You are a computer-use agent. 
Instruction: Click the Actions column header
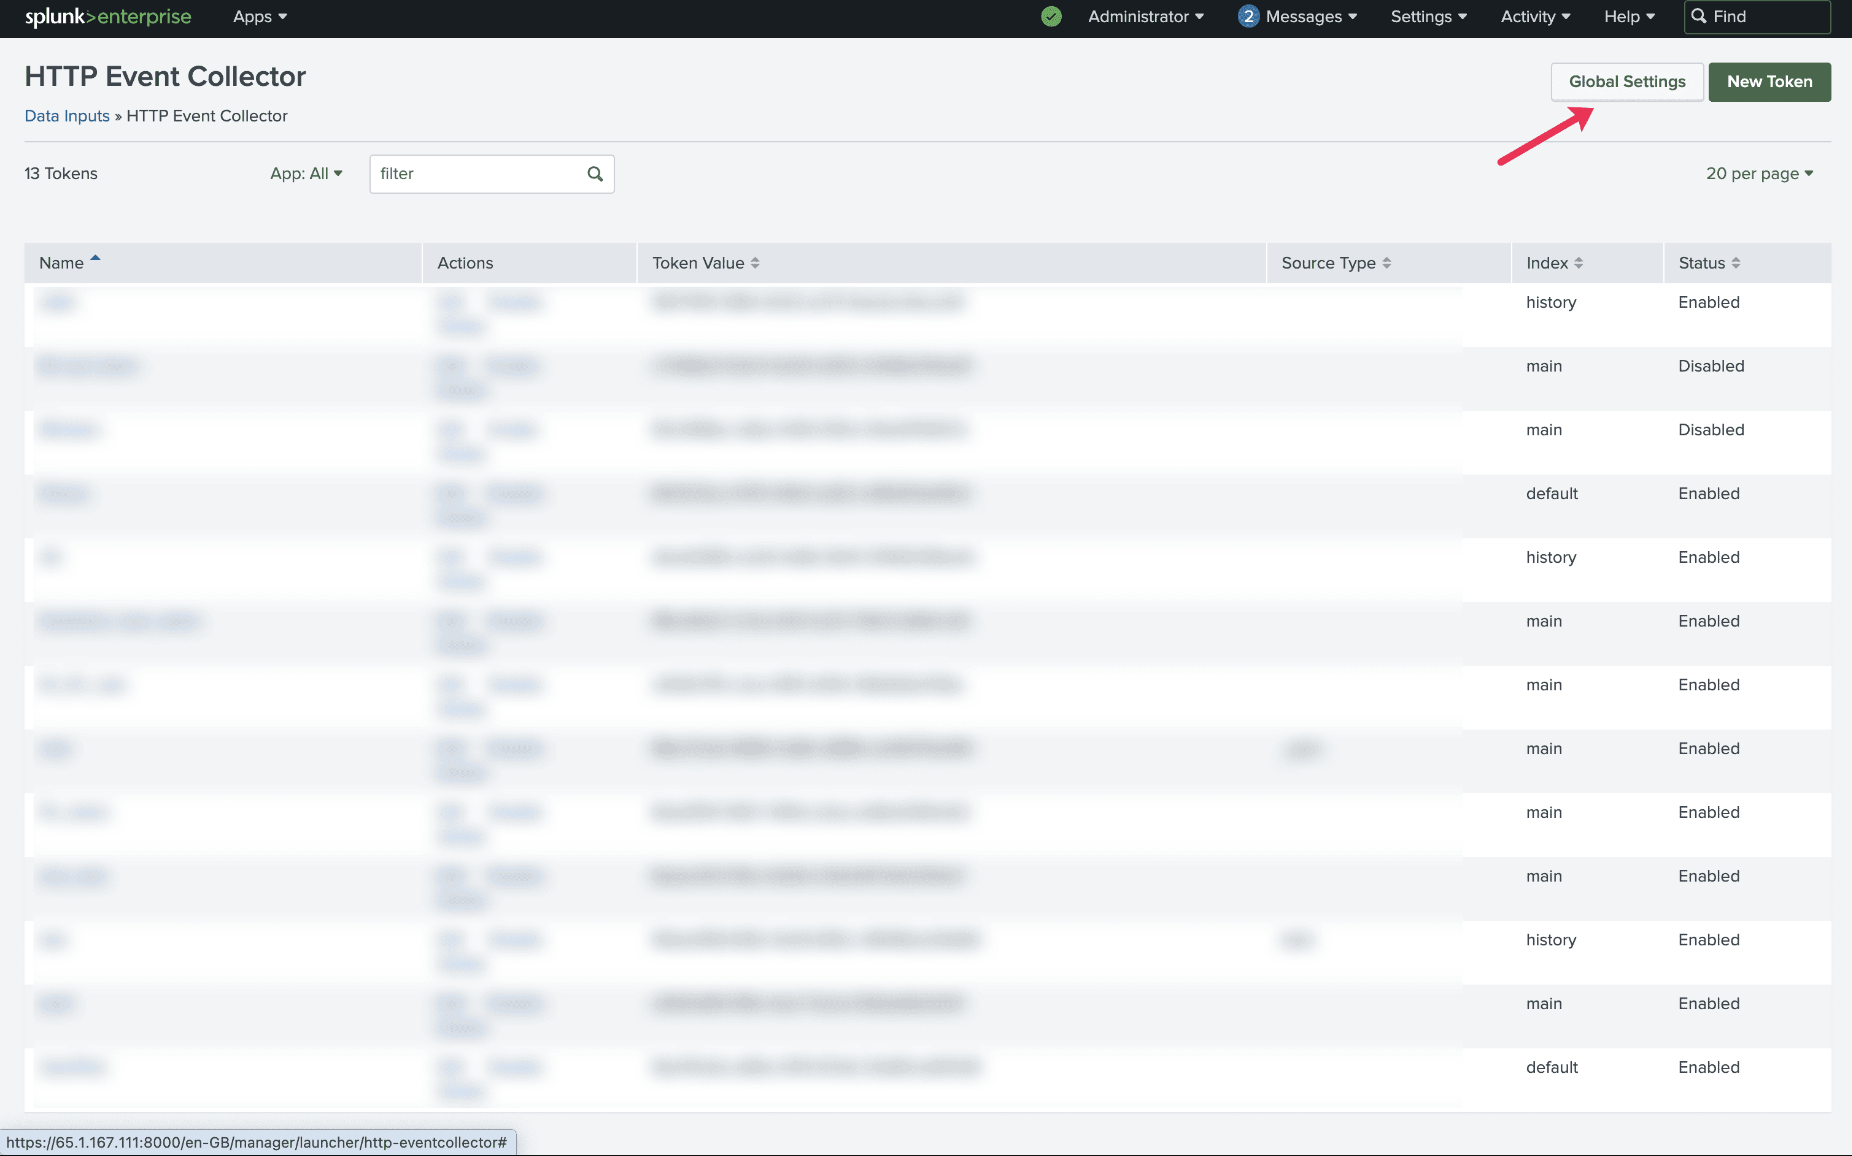pos(465,263)
